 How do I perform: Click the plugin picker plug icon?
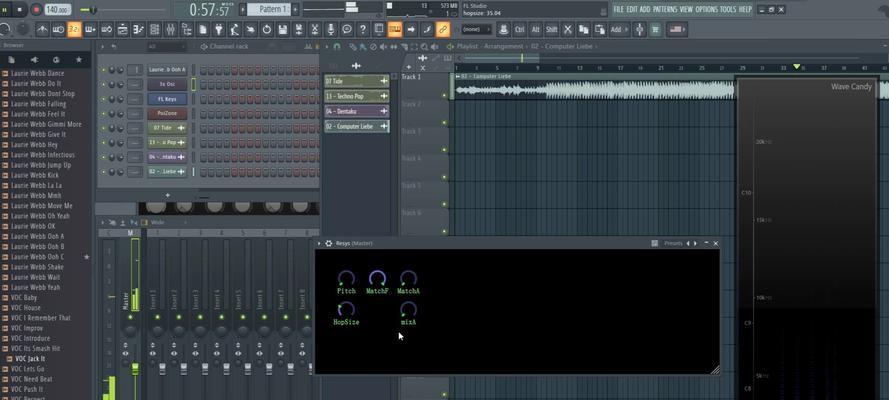(x=219, y=29)
